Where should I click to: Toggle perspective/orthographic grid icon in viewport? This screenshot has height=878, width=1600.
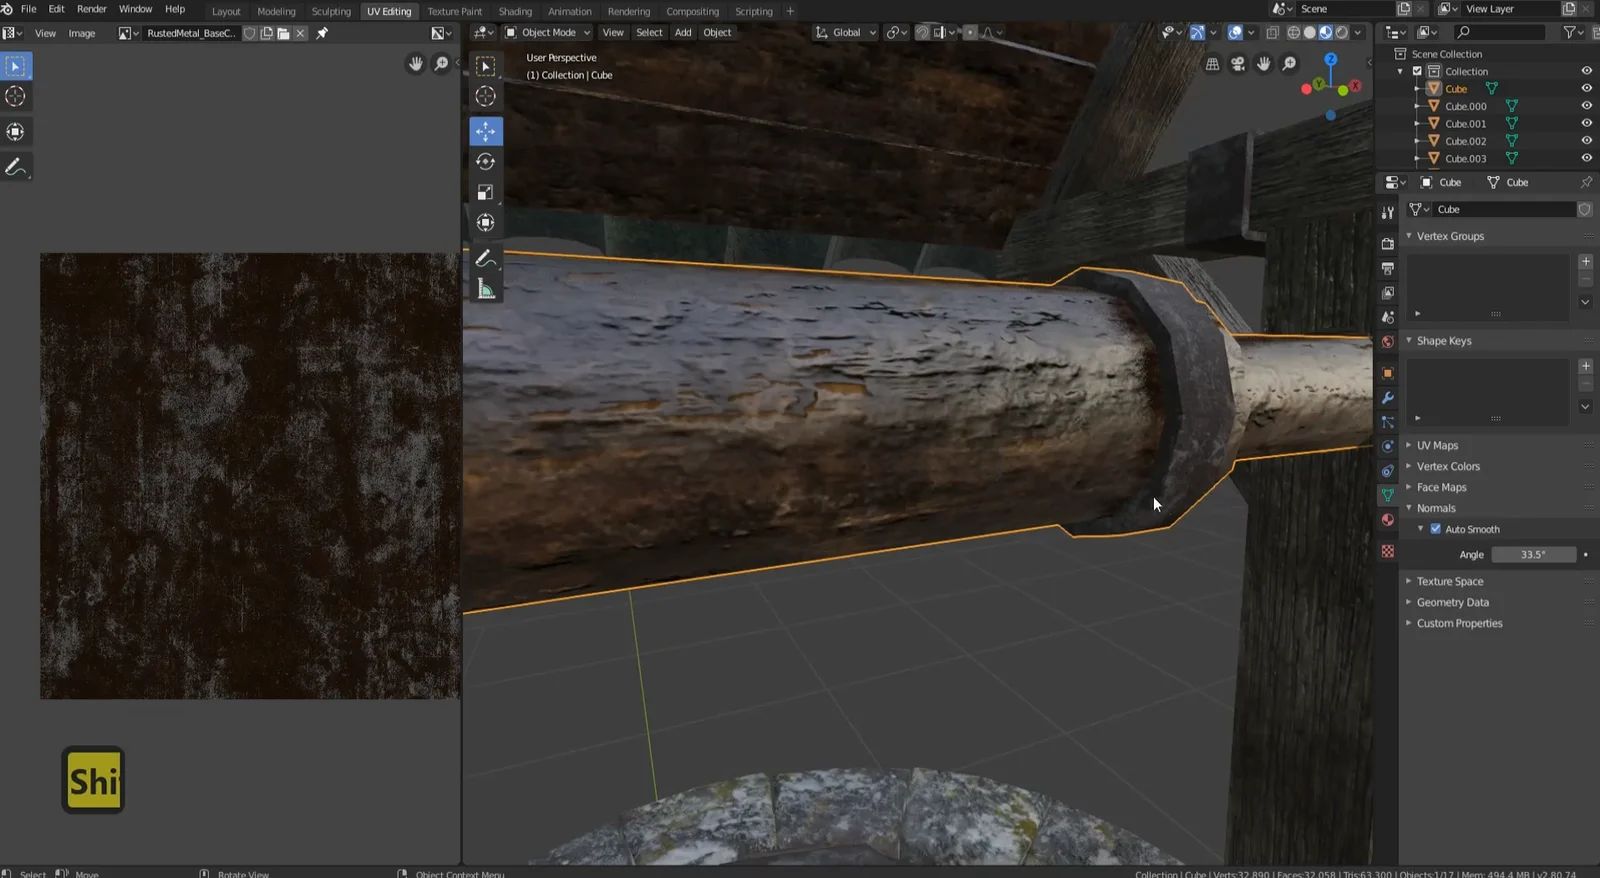1212,64
